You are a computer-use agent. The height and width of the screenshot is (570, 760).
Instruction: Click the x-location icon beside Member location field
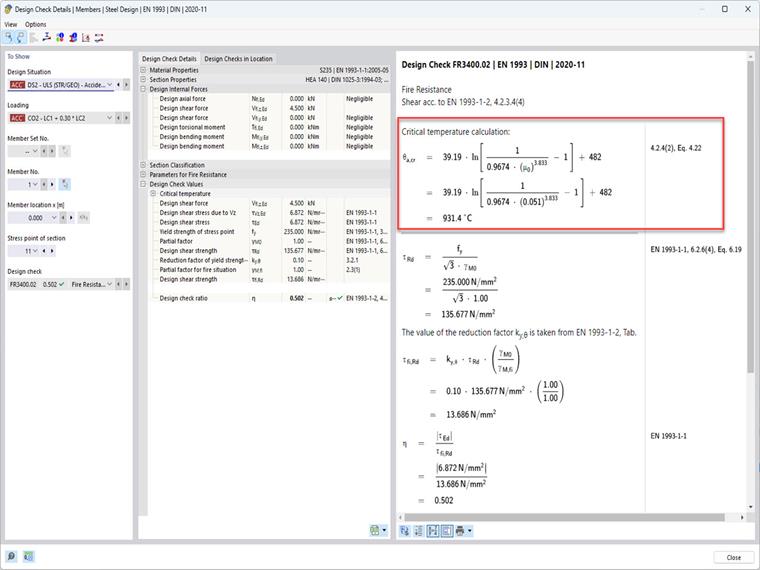83,218
